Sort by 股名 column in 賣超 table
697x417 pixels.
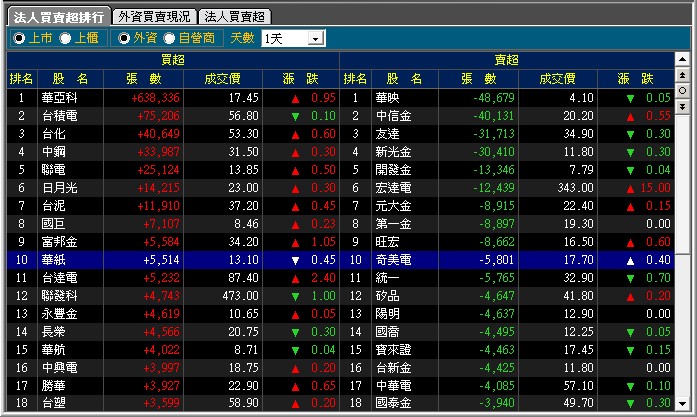[x=405, y=79]
